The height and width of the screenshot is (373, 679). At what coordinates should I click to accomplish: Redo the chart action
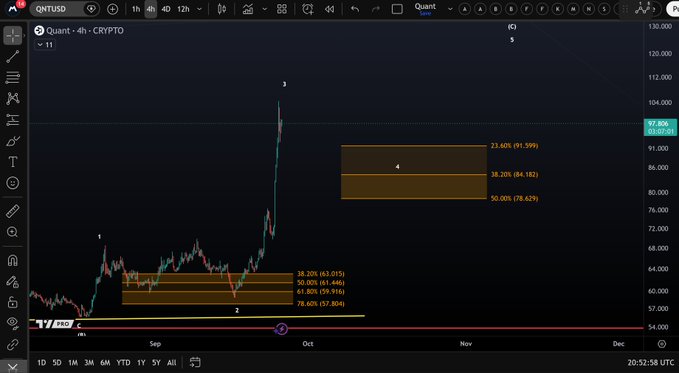pos(375,9)
